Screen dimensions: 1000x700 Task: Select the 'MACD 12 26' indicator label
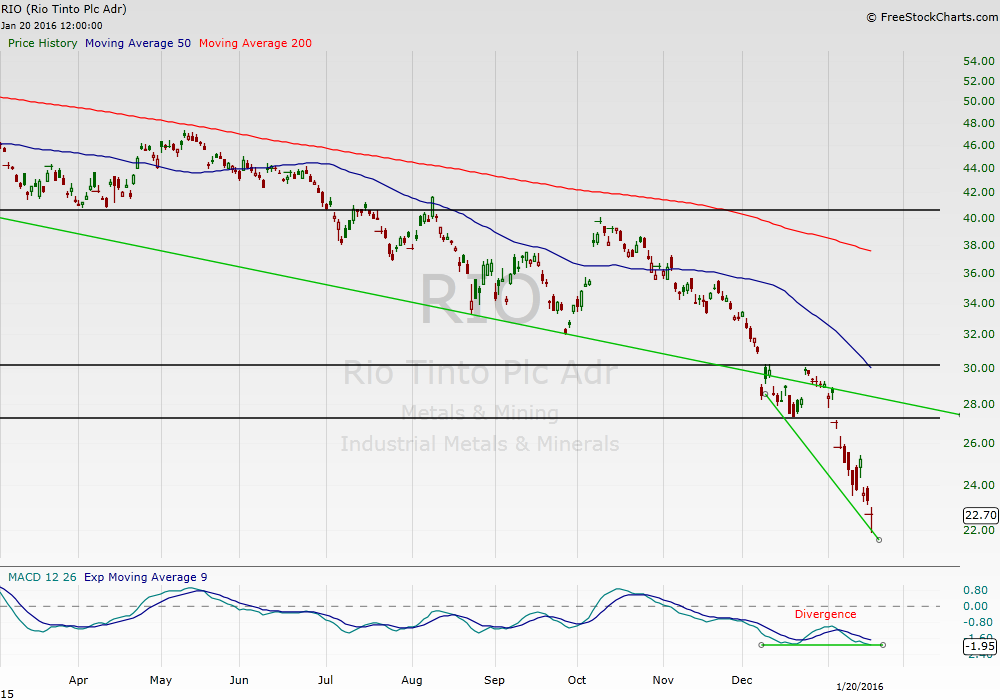click(42, 577)
